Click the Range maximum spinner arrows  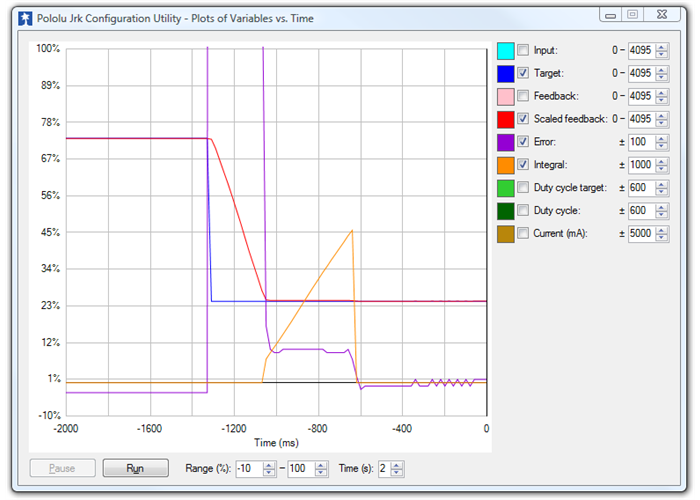coord(322,468)
